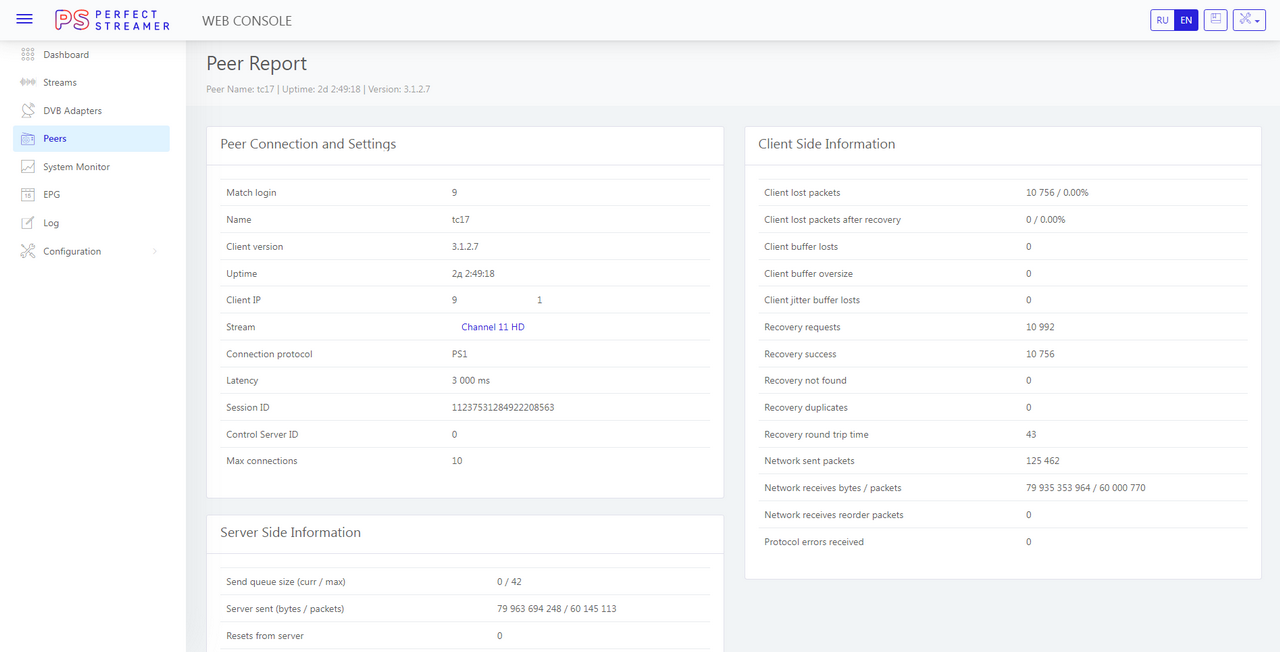The width and height of the screenshot is (1280, 652).
Task: Click the Dashboard grid icon
Action: [28, 55]
